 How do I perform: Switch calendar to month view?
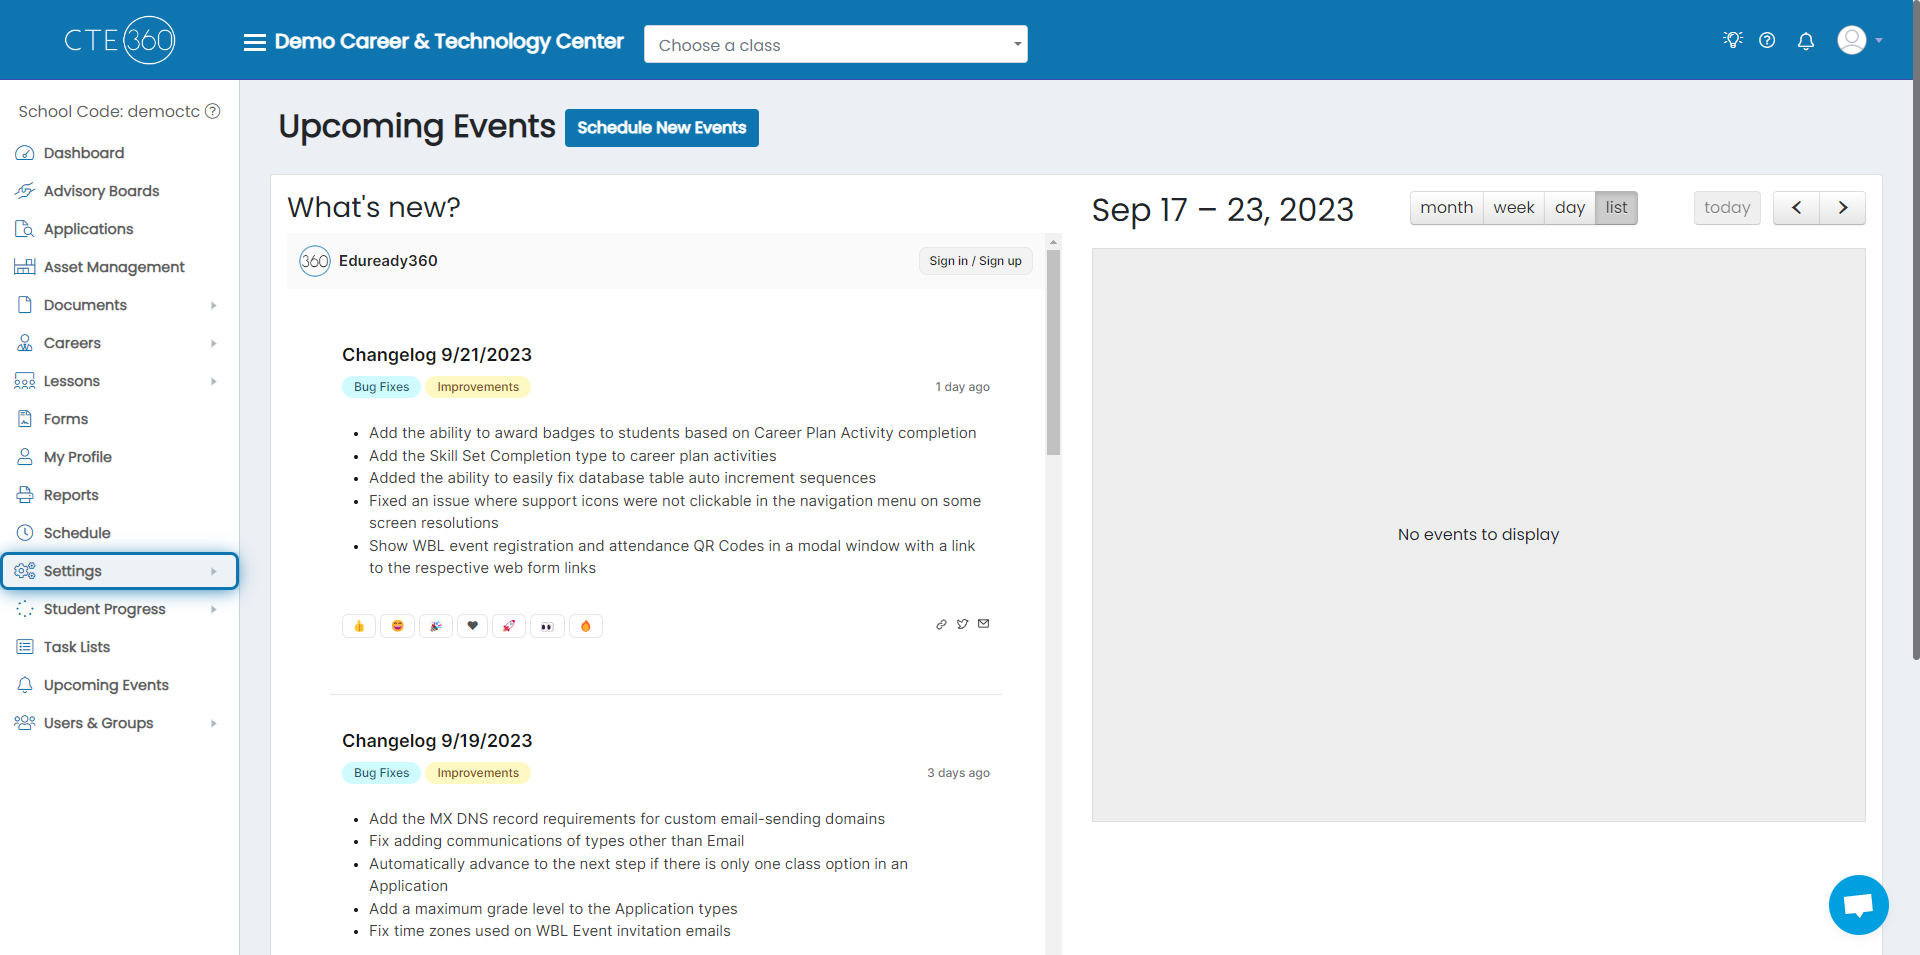click(x=1446, y=208)
